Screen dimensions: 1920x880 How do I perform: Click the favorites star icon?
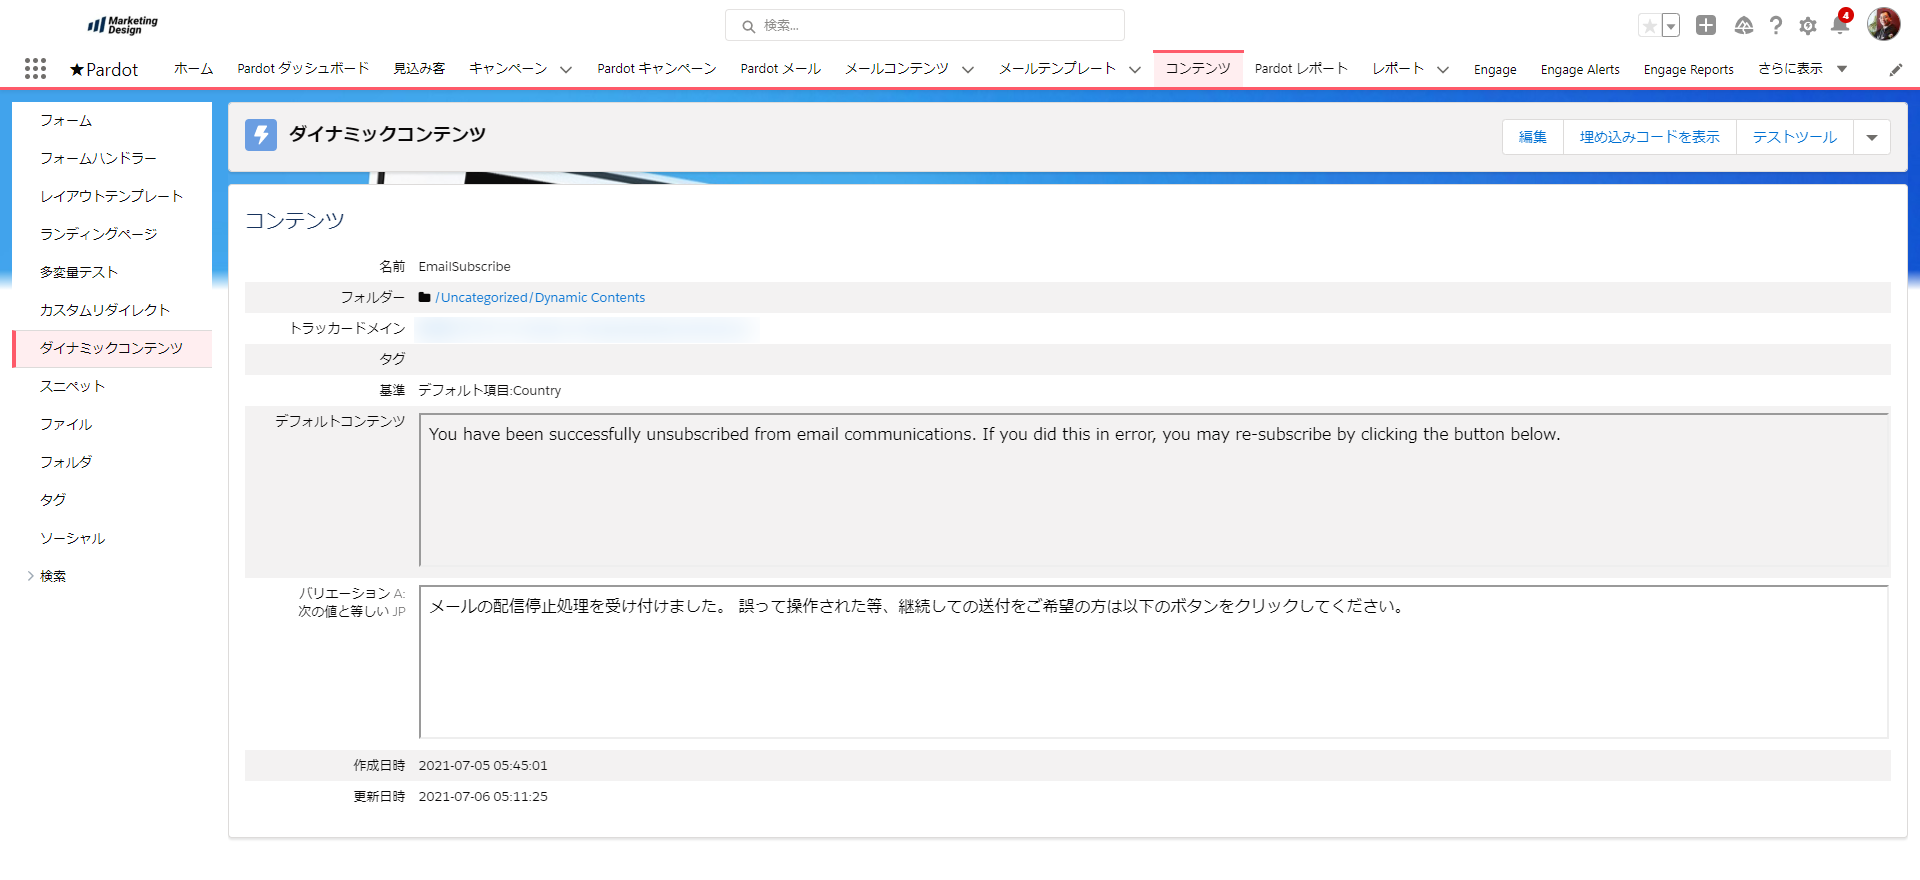coord(1650,26)
